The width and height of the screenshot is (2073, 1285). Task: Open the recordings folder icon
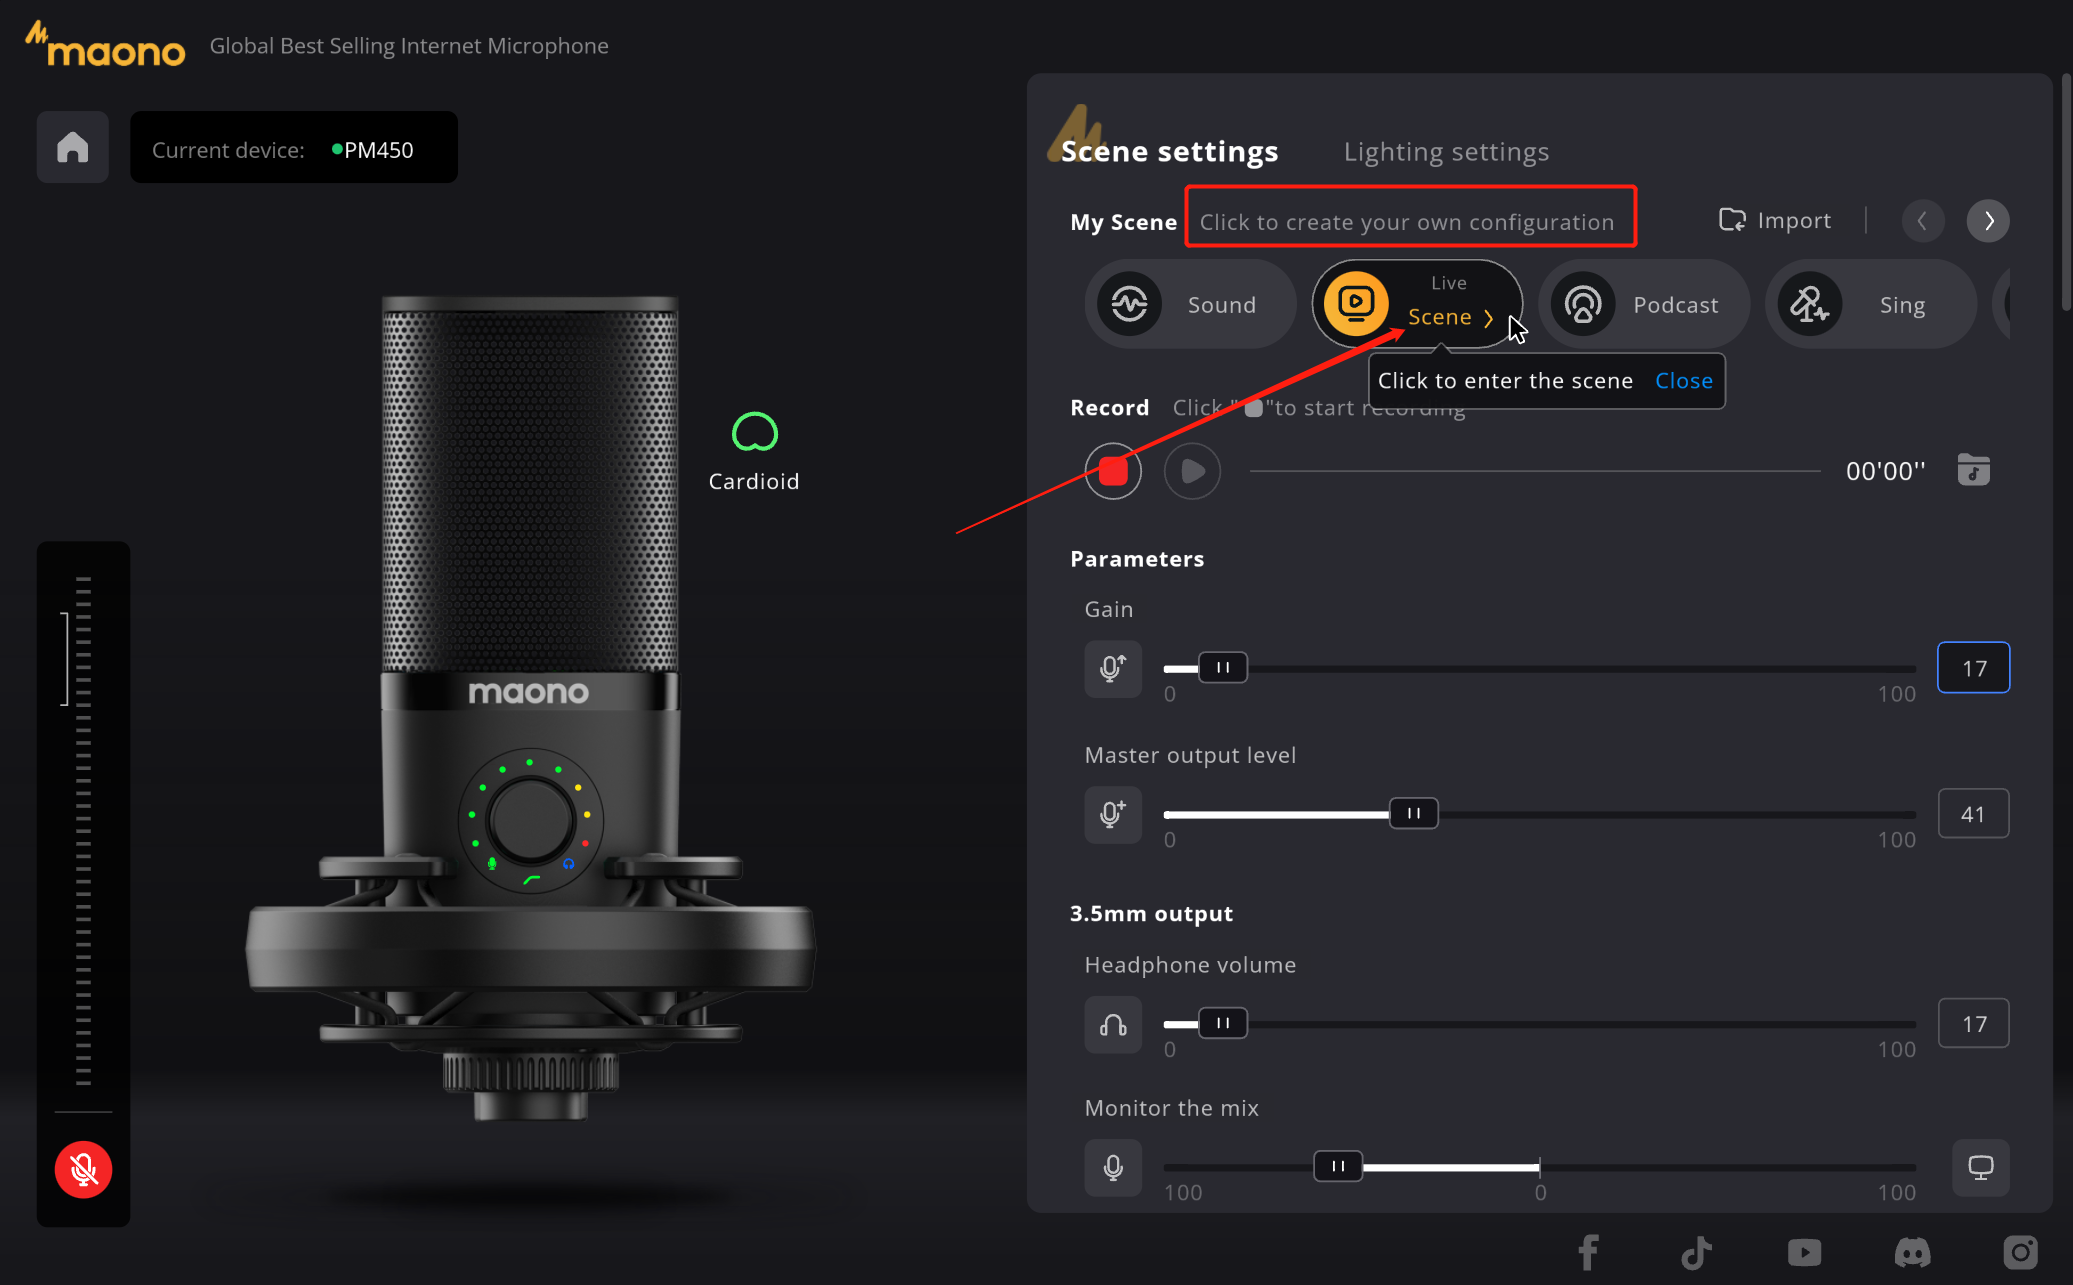[1973, 470]
